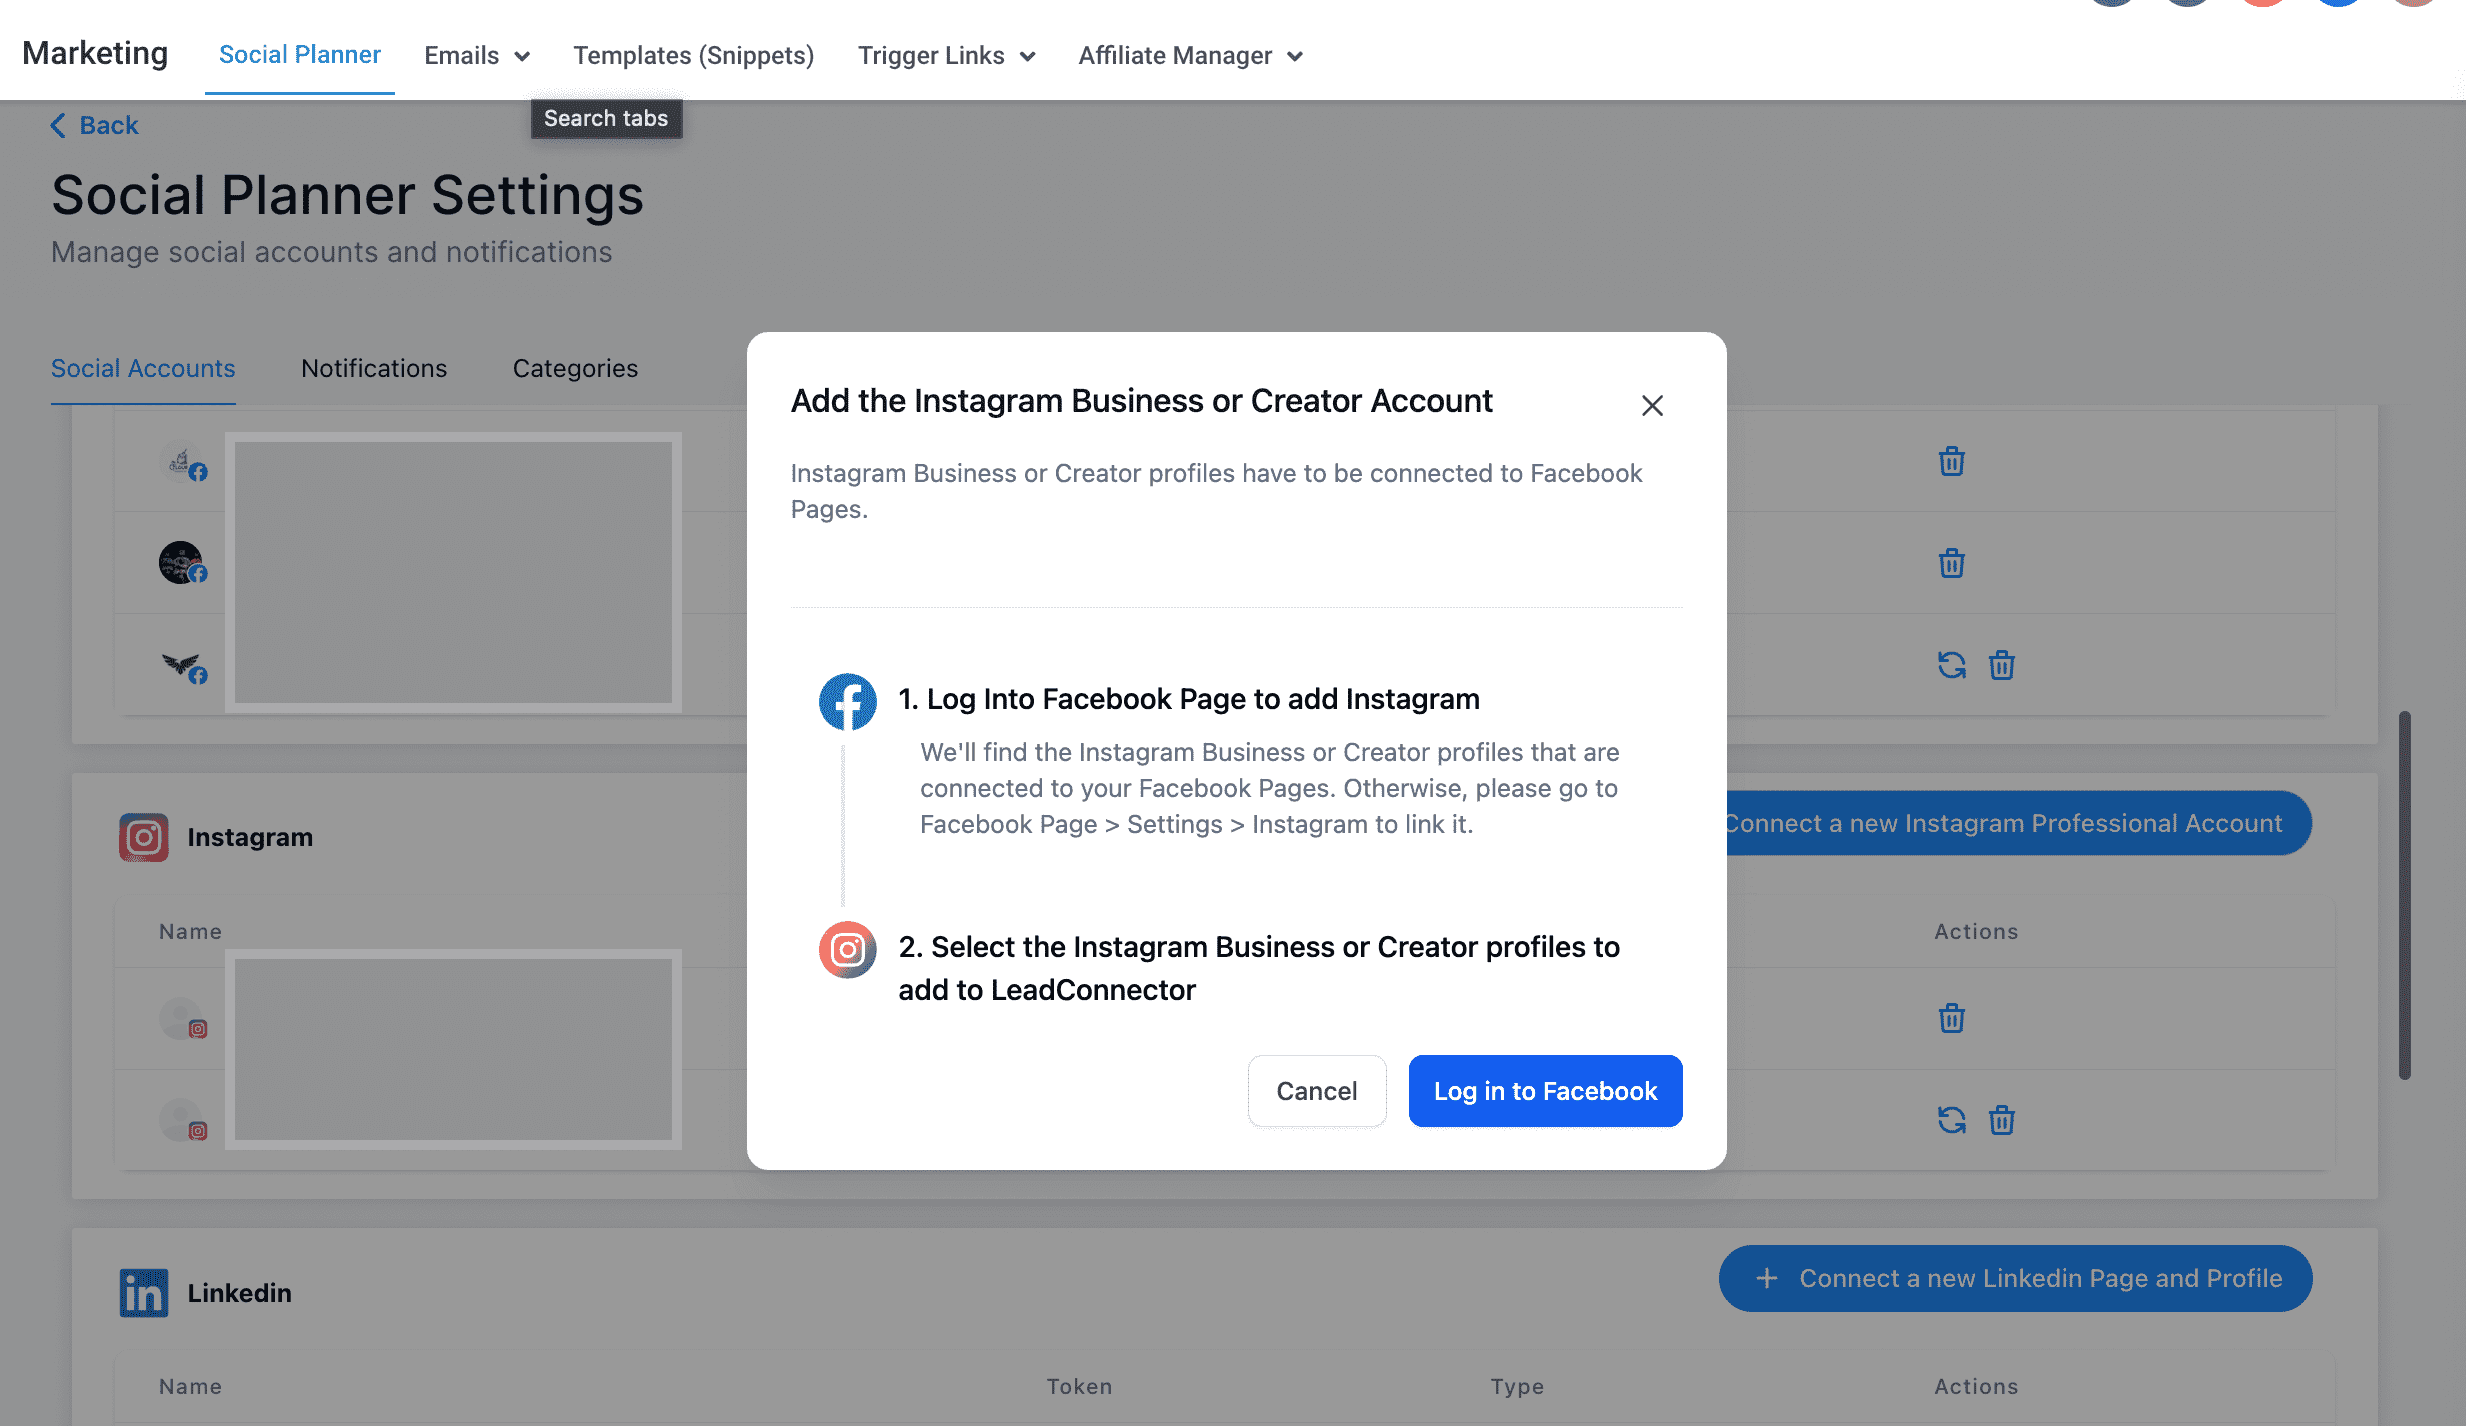Click Connect a new Linkedin Page and Profile

click(x=2015, y=1278)
